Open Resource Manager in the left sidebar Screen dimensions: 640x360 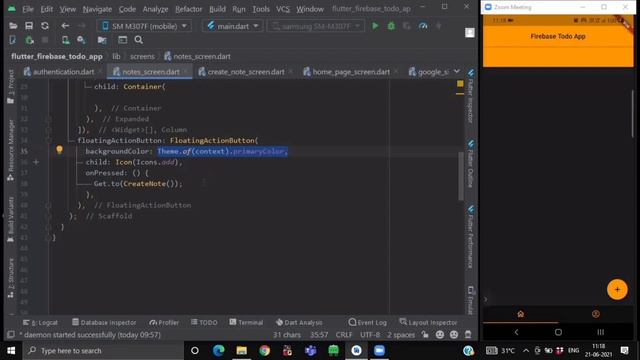(11, 150)
